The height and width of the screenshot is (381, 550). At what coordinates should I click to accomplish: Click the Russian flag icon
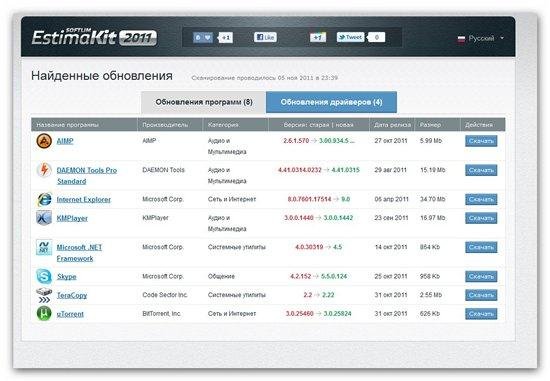461,39
